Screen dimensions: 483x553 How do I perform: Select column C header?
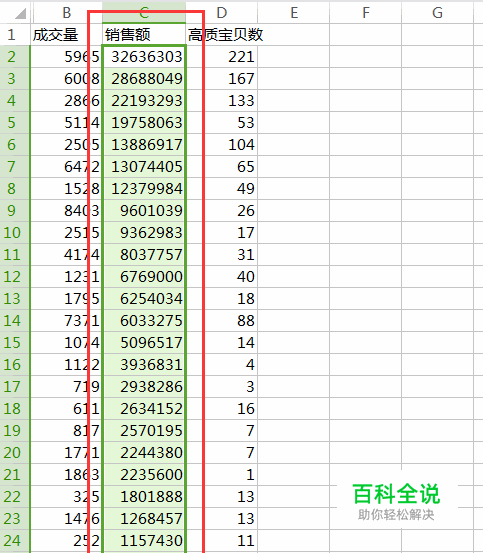tap(144, 13)
